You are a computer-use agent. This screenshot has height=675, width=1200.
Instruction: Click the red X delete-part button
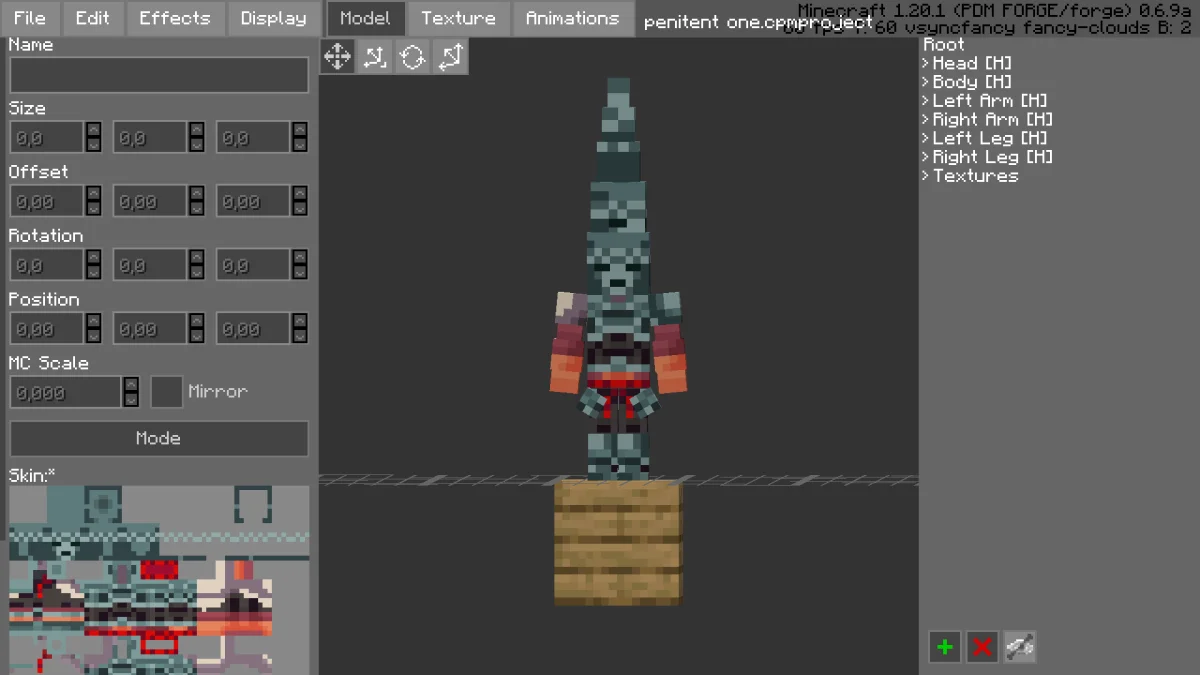(x=982, y=647)
